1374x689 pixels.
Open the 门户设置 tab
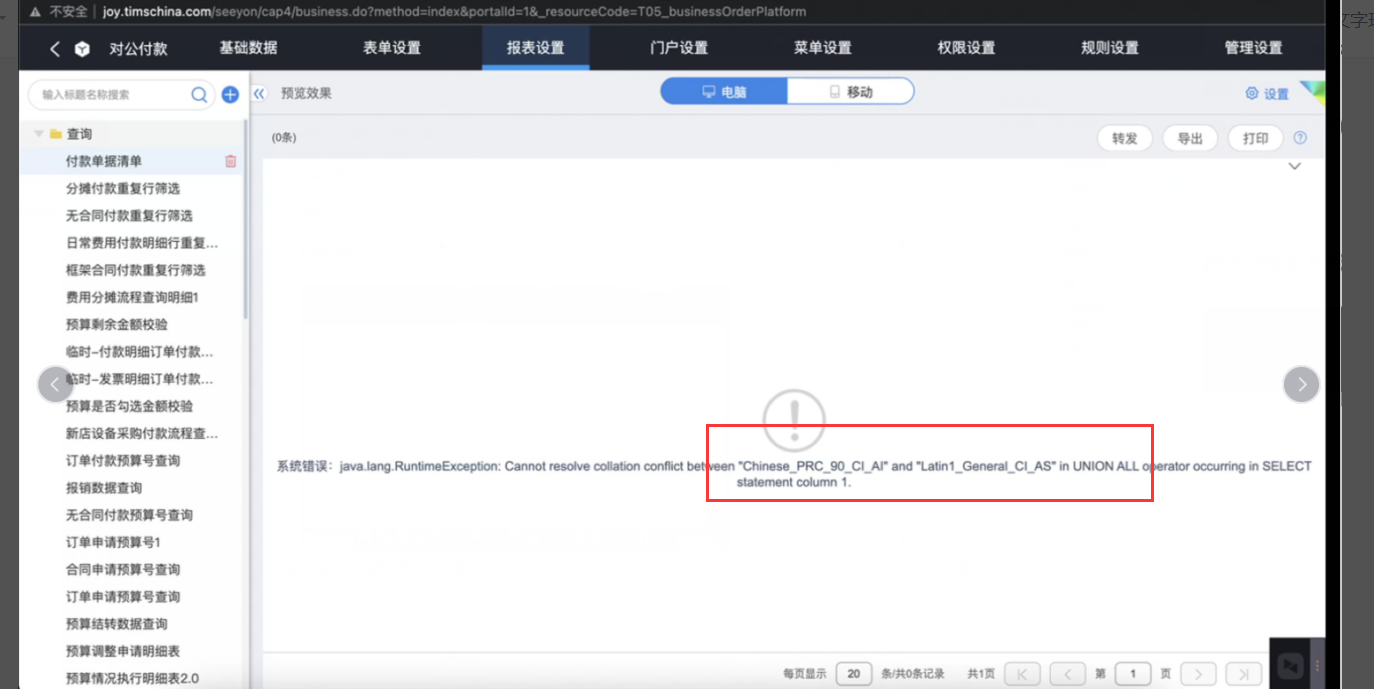click(679, 48)
